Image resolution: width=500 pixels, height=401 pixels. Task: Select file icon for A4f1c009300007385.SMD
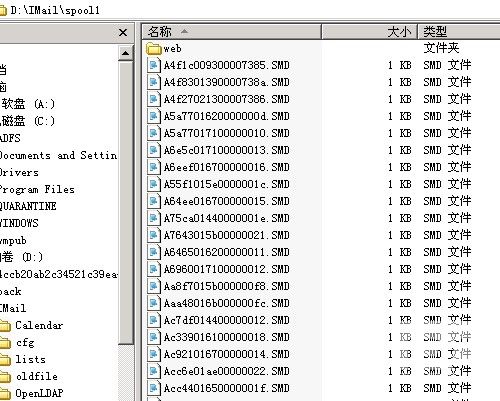click(154, 65)
